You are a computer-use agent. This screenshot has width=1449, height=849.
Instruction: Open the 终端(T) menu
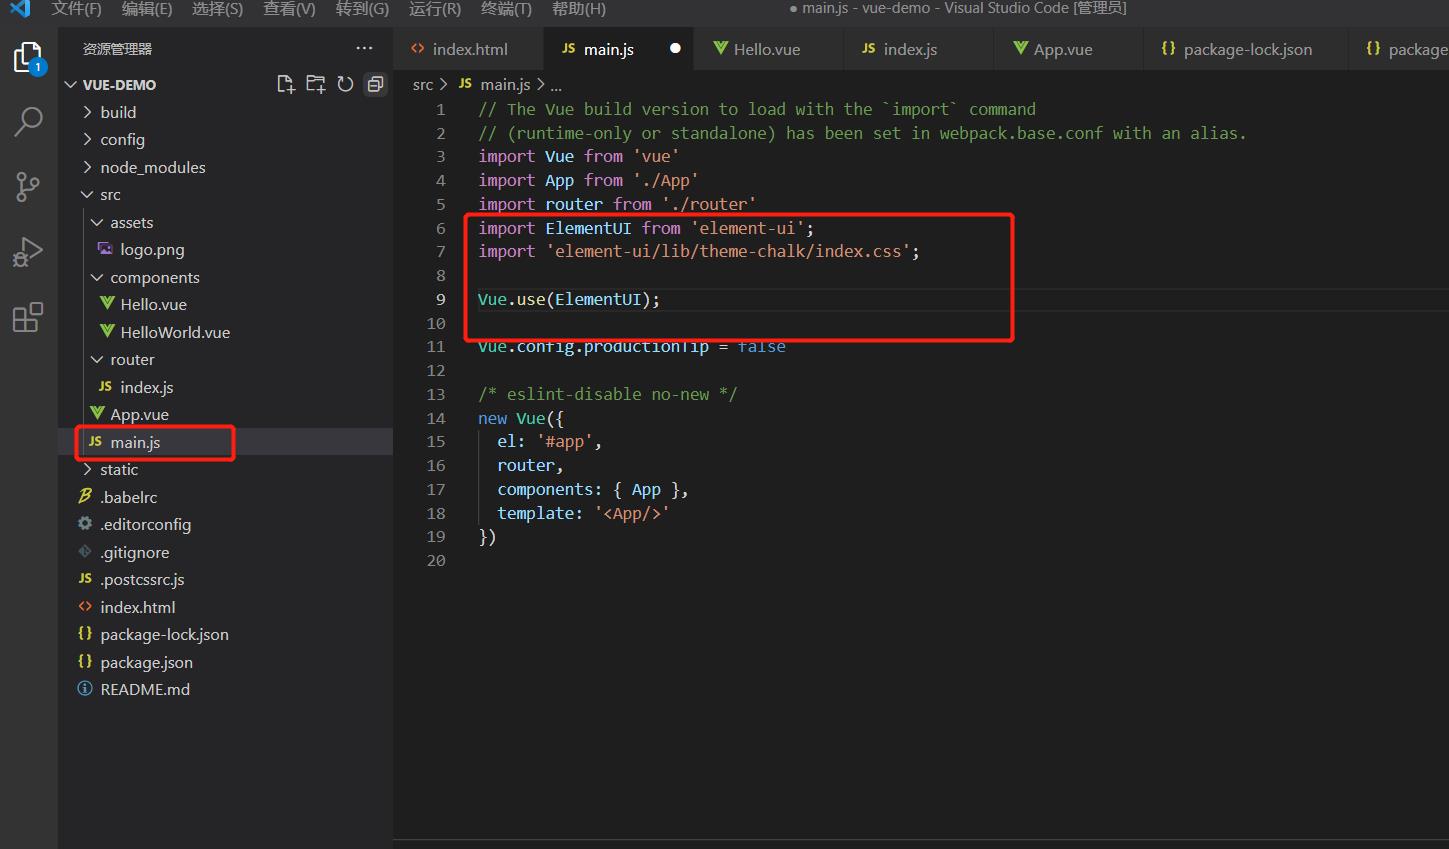tap(506, 9)
